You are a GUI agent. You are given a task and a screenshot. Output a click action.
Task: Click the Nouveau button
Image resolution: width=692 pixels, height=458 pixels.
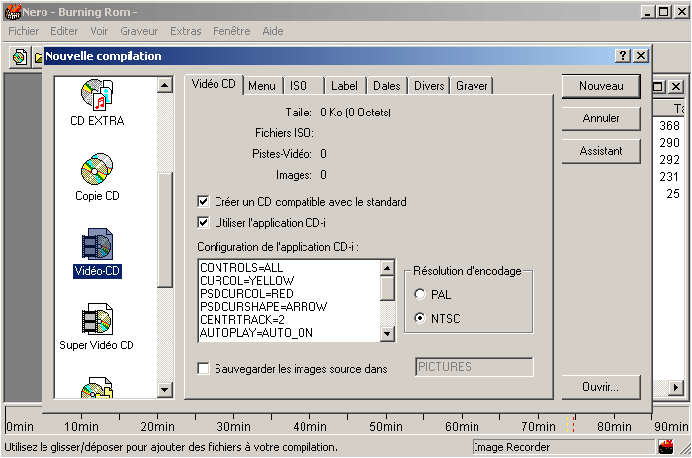(601, 86)
